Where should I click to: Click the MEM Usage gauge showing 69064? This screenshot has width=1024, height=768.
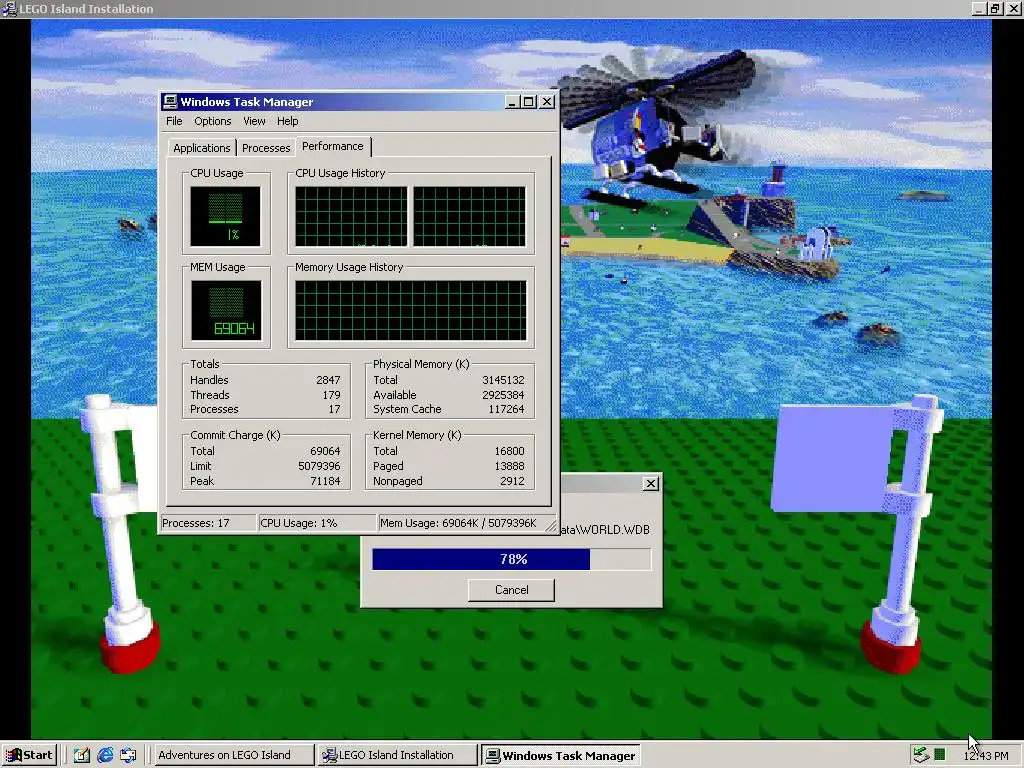(x=226, y=311)
